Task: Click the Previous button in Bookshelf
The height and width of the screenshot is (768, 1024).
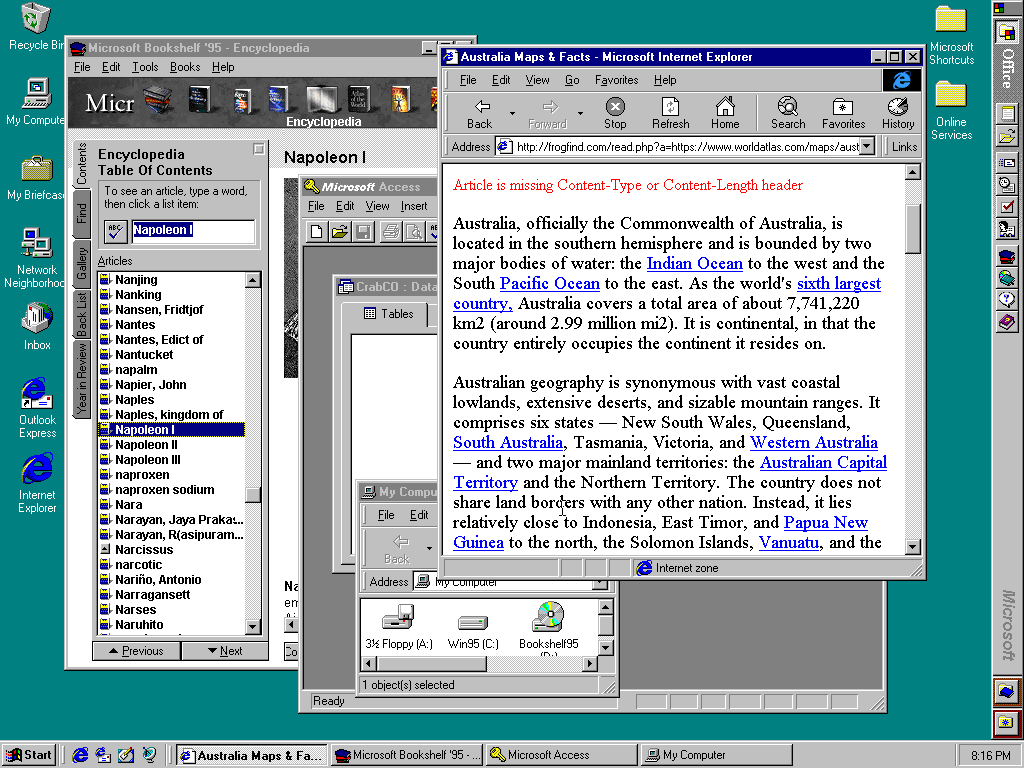Action: pos(136,650)
